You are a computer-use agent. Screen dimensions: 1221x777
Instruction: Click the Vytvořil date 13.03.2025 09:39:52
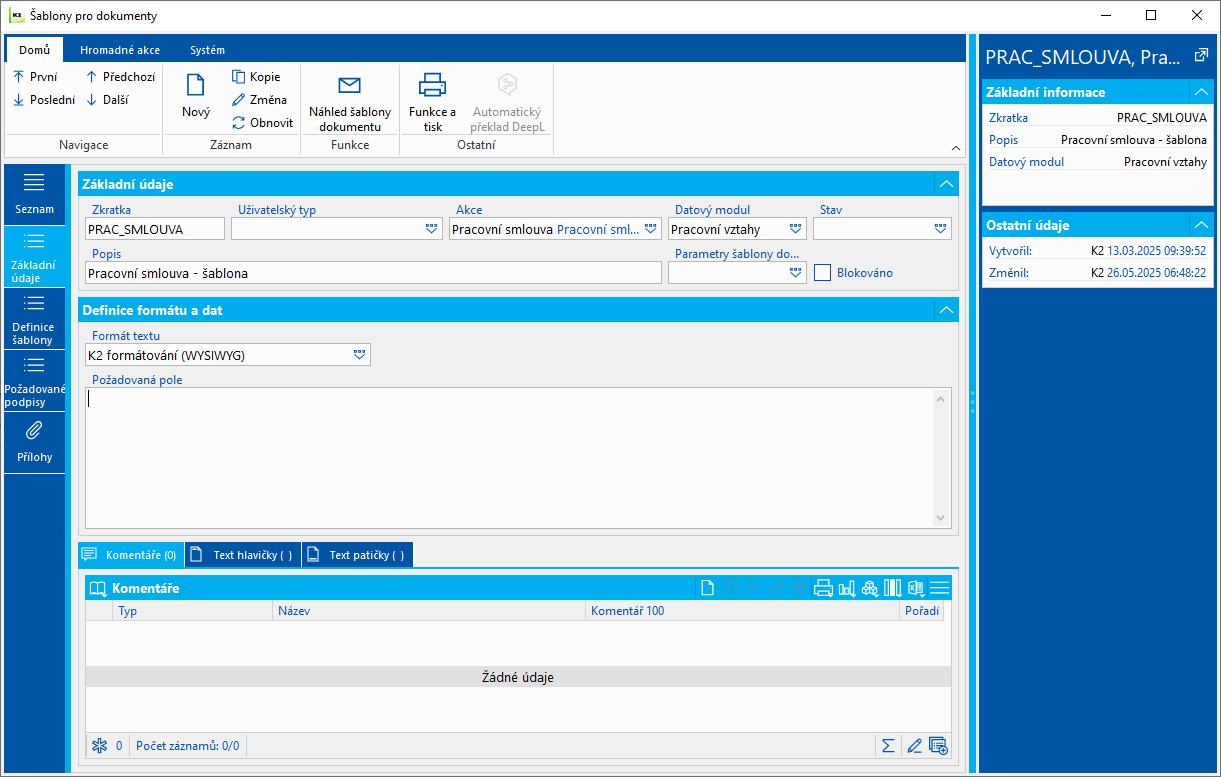pos(1157,251)
